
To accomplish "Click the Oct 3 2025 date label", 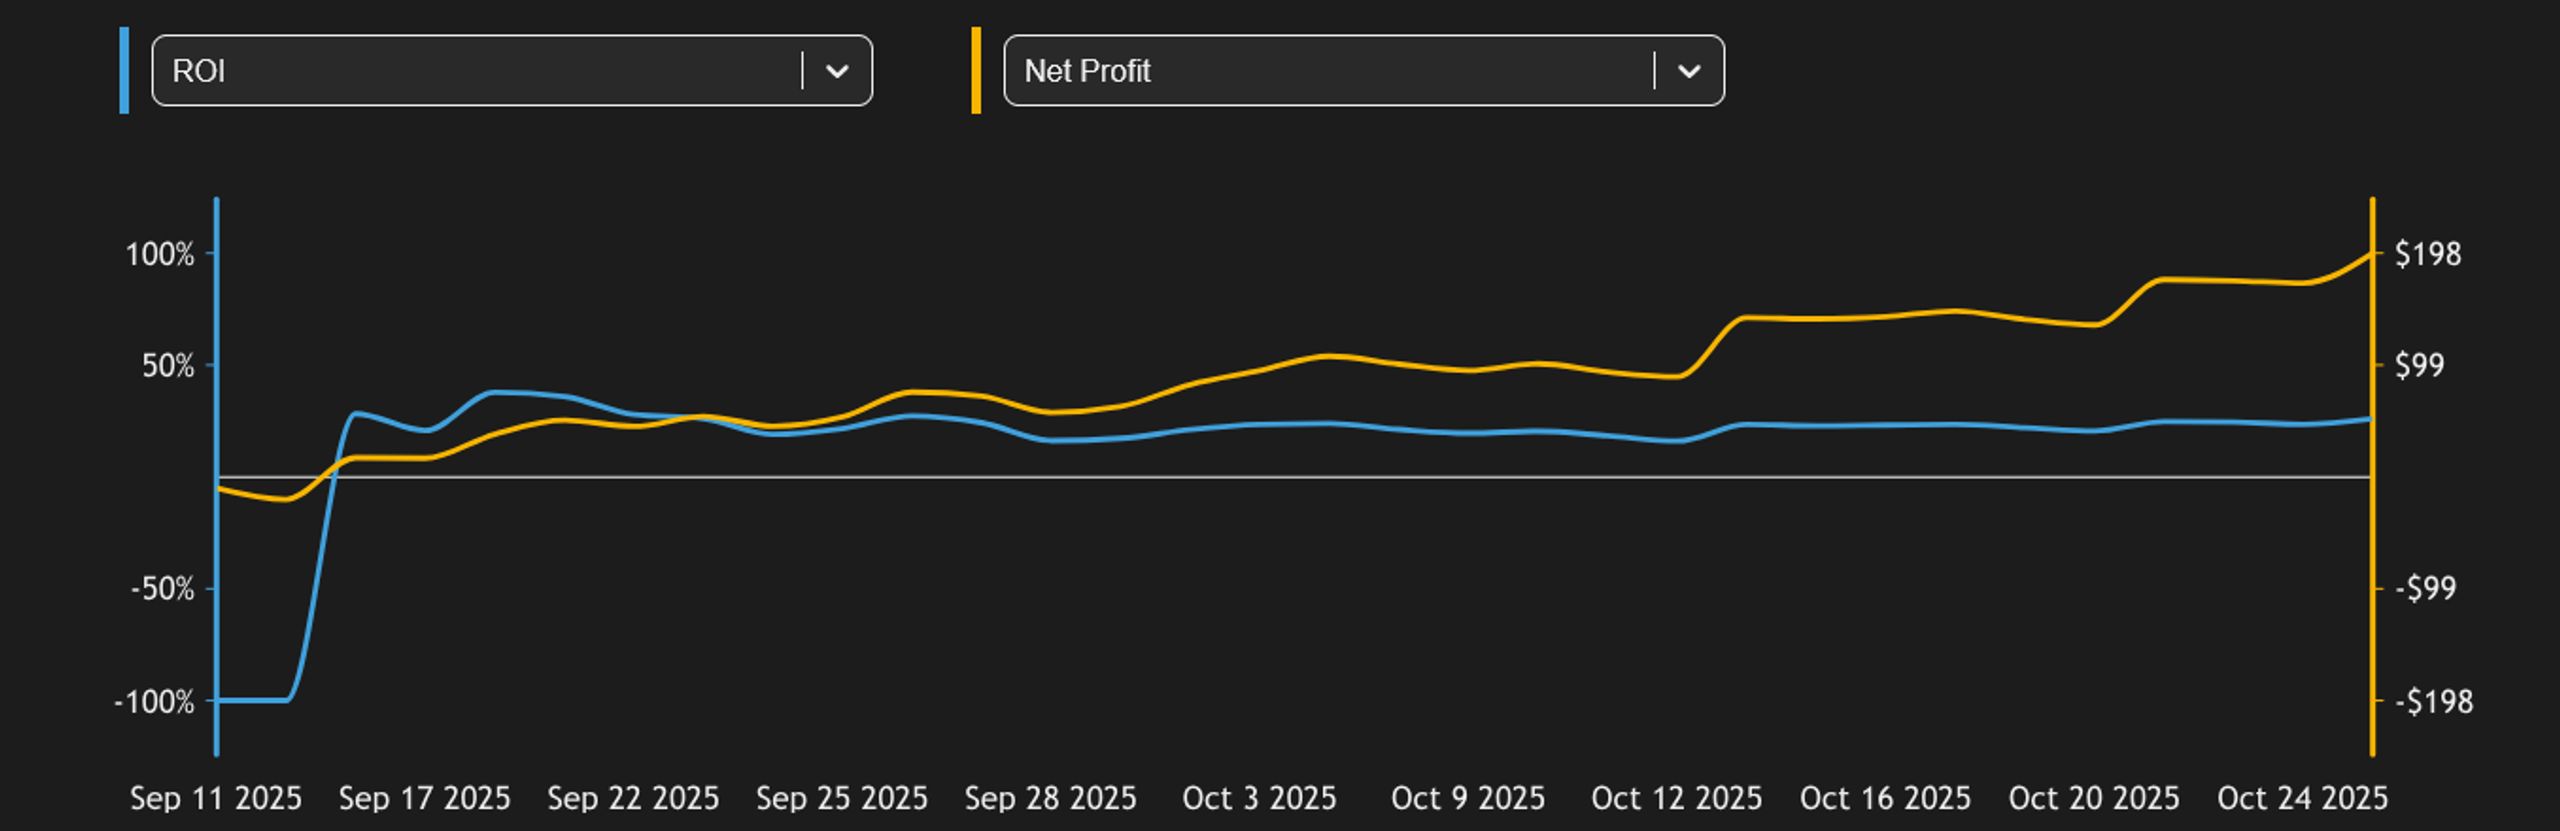I will point(1259,798).
